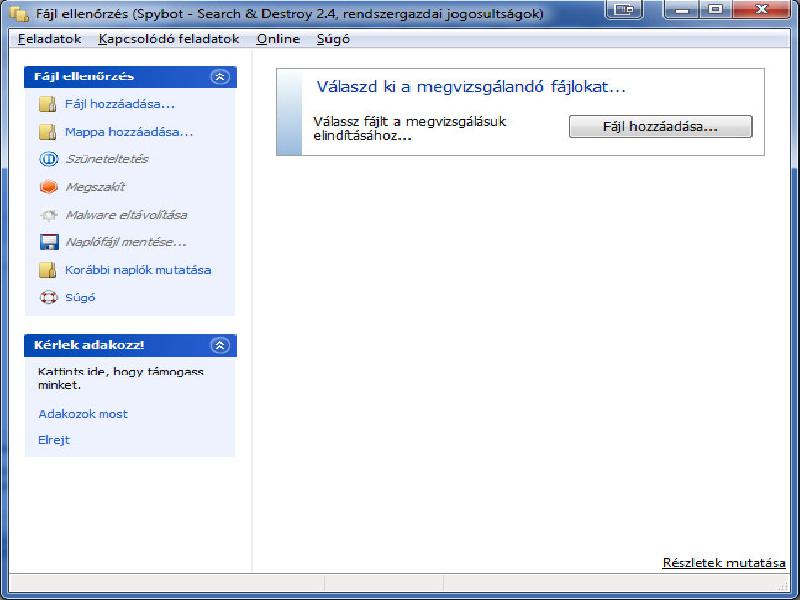The image size is (800, 600).
Task: Click the orange stop icon for Megszakít
Action: pyautogui.click(x=48, y=187)
